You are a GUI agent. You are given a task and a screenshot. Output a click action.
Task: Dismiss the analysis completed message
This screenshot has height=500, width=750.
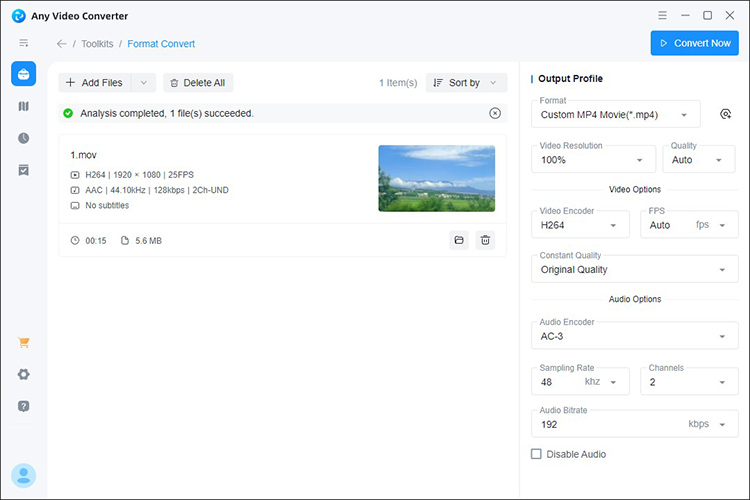(x=495, y=113)
